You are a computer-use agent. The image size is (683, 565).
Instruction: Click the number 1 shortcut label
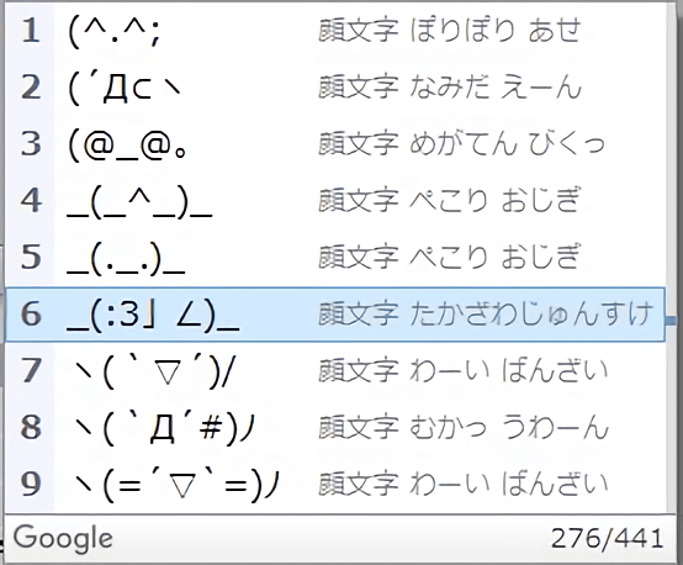[x=31, y=31]
